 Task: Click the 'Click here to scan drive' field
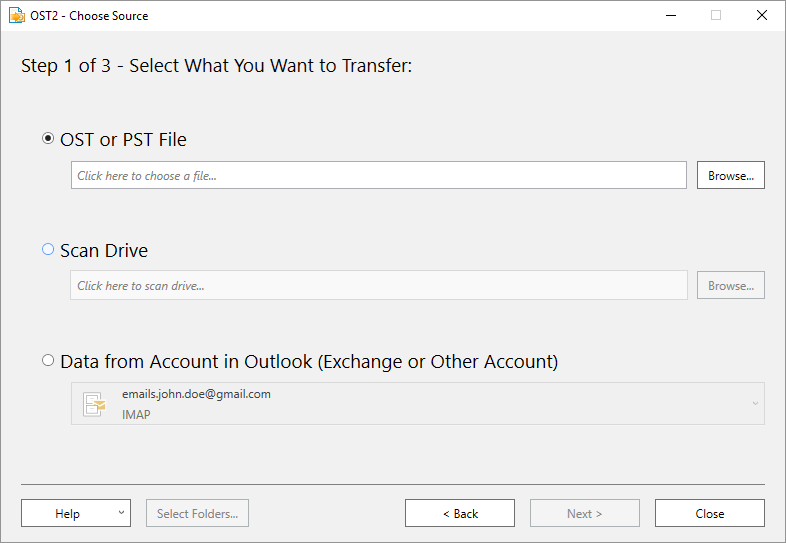click(378, 285)
